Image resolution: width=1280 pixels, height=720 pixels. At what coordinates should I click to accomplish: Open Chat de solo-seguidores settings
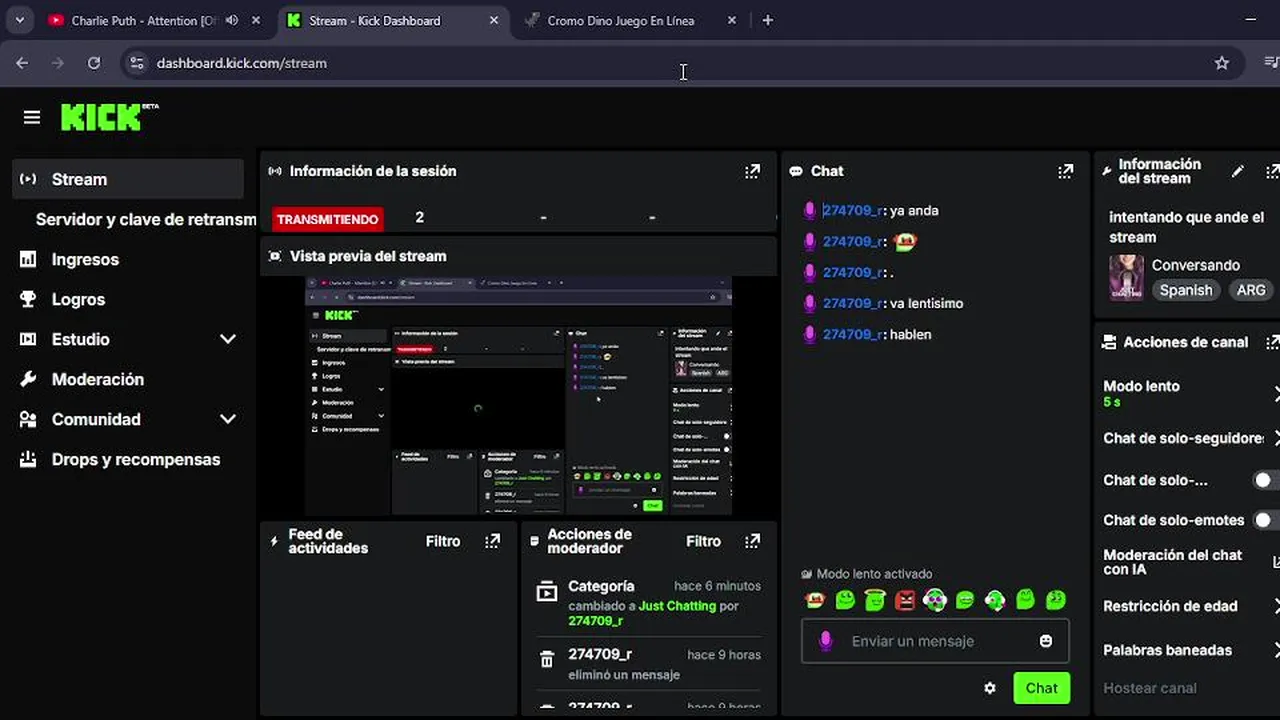1190,438
